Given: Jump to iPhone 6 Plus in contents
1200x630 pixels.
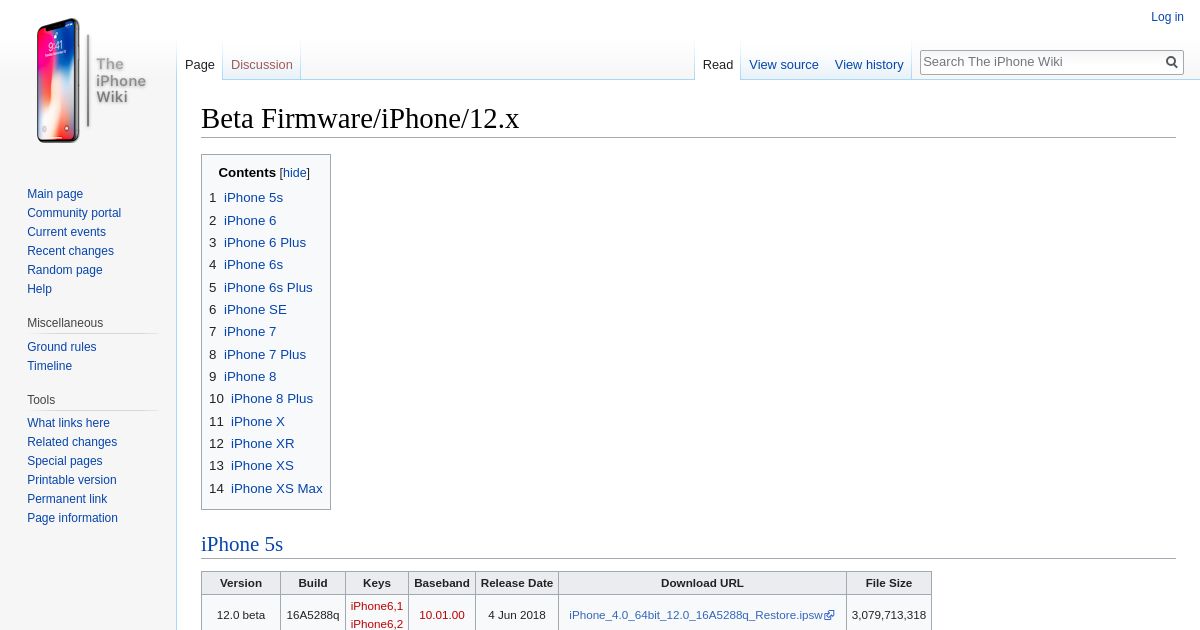Looking at the screenshot, I should tap(265, 242).
